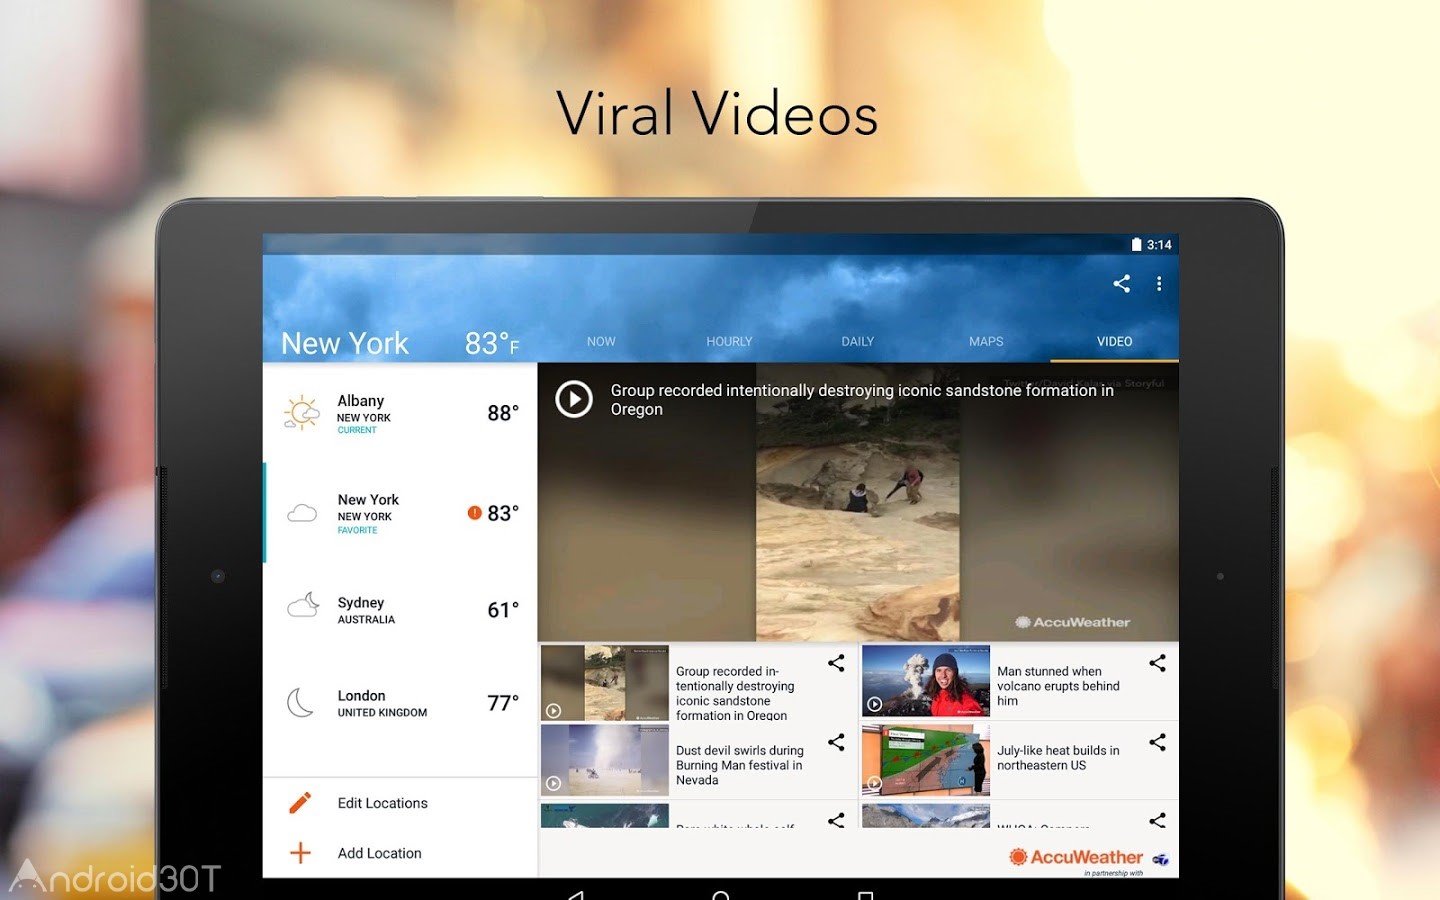Screen dimensions: 1440x900
Task: Click 'Group recorded intentionally destroying' list title
Action: point(735,693)
